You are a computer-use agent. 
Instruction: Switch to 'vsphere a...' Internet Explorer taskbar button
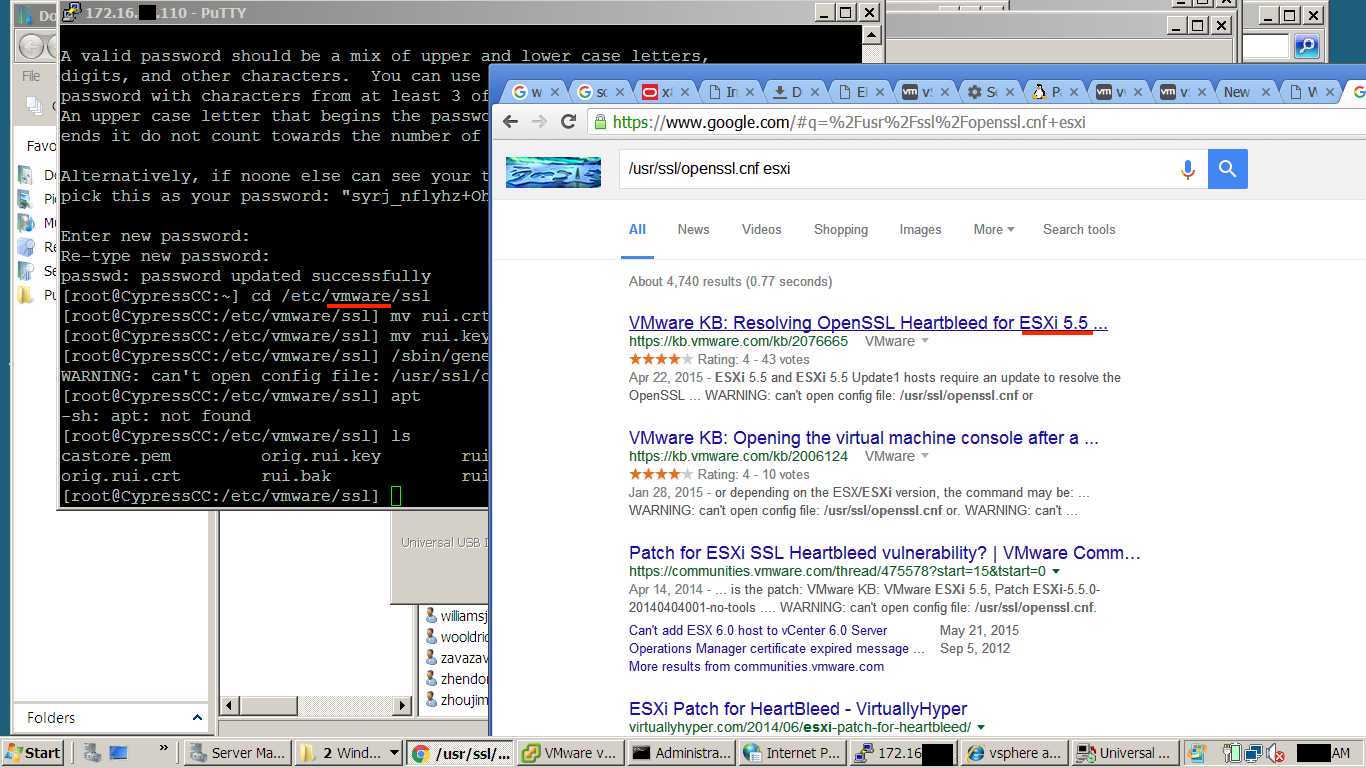point(1013,753)
